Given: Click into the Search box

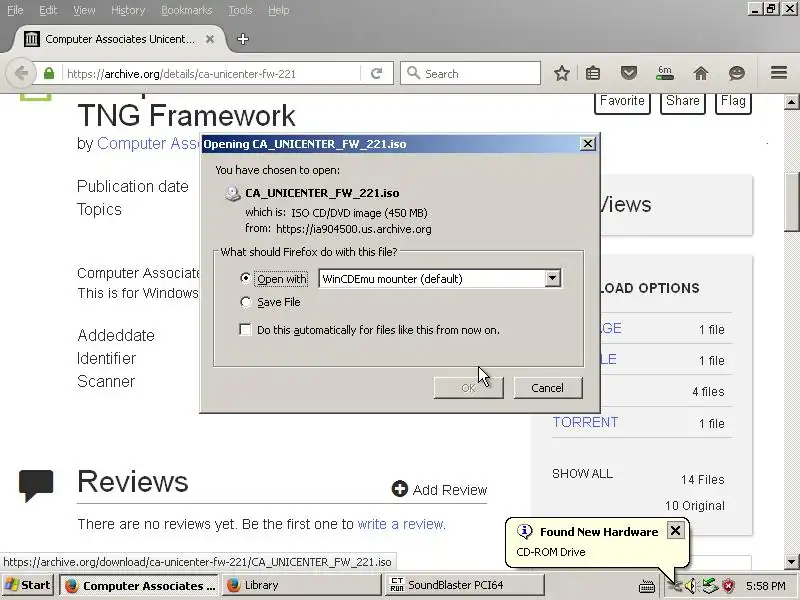Looking at the screenshot, I should 470,73.
